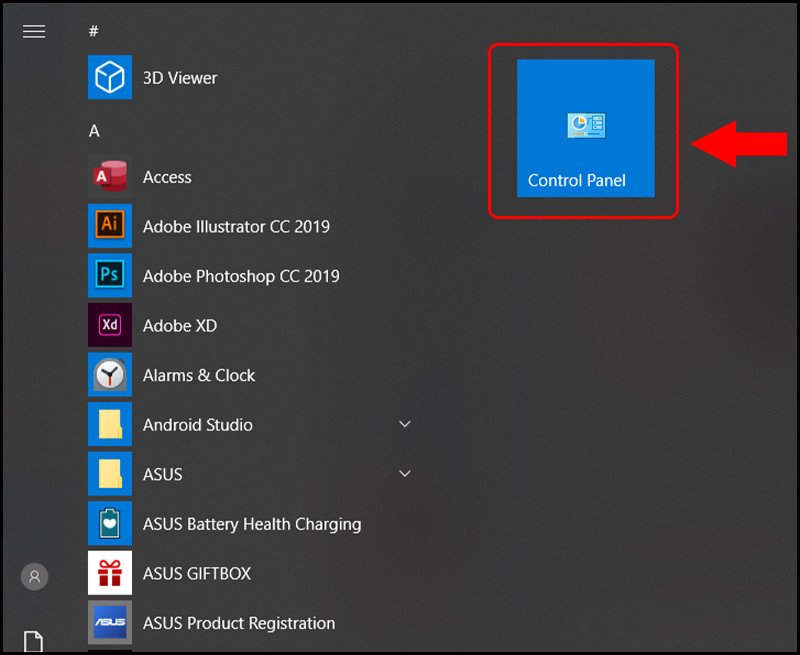
Task: Launch Adobe Photoshop CC 2019
Action: (240, 276)
